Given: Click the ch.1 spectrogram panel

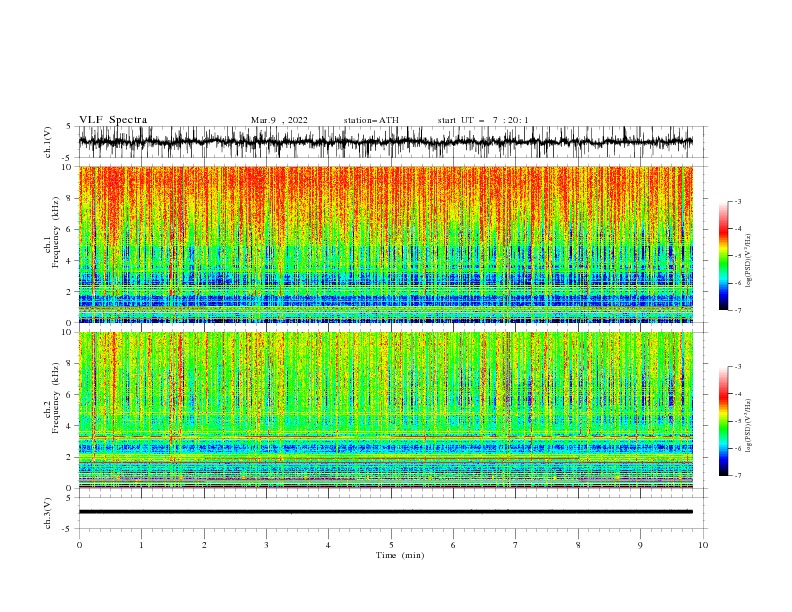Looking at the screenshot, I should (385, 244).
